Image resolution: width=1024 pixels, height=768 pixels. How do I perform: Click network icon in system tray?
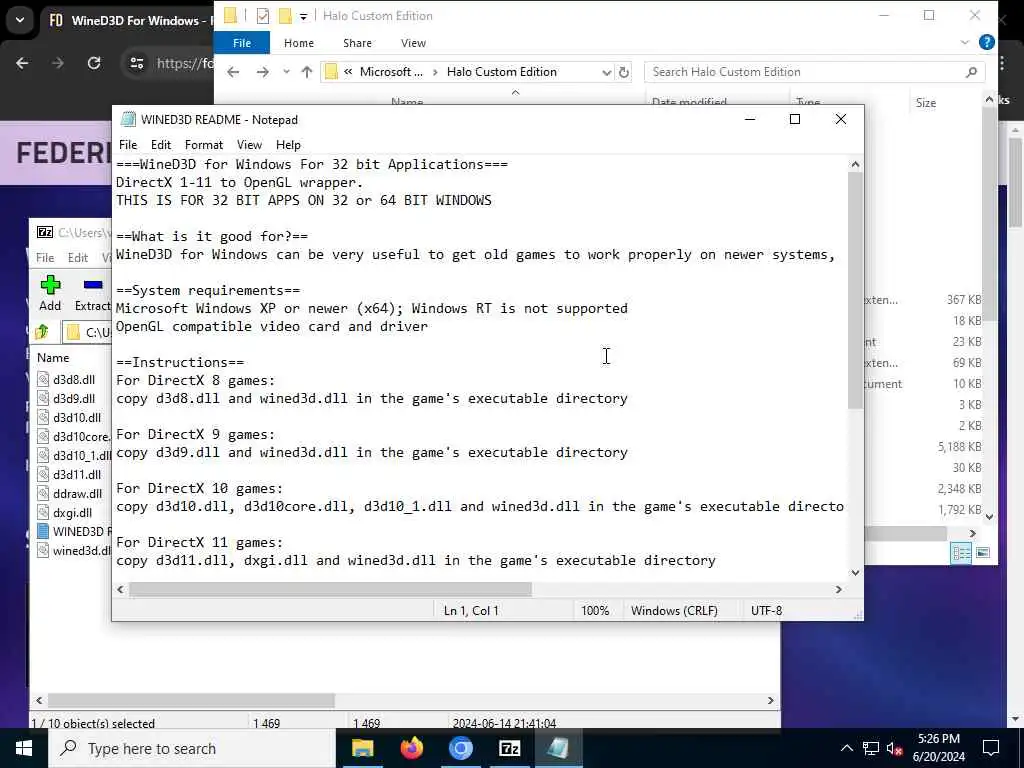[871, 748]
